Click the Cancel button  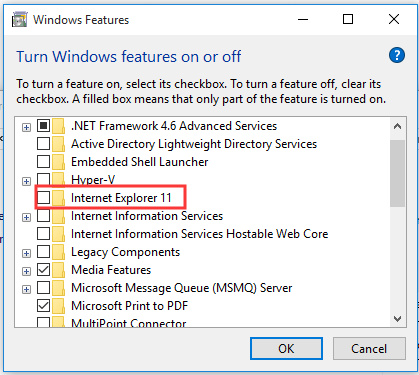369,349
